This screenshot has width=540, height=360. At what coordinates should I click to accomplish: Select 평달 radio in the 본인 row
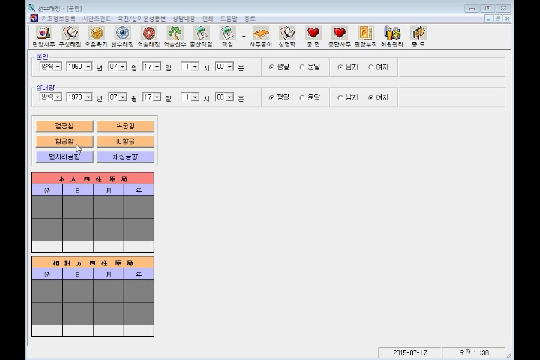click(x=279, y=67)
